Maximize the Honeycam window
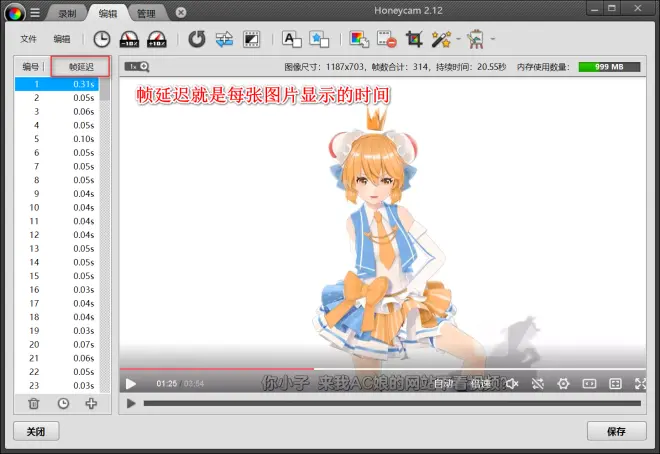This screenshot has width=660, height=454. pyautogui.click(x=612, y=8)
